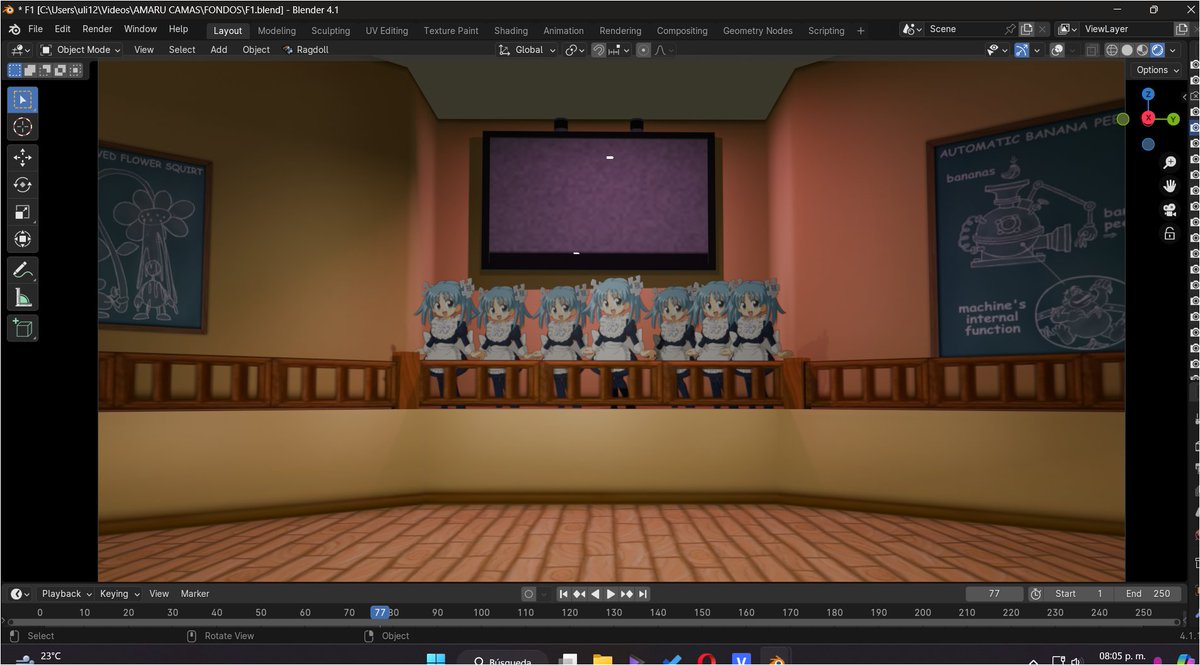Activate the 3D Cursor tool
1200x665 pixels.
tap(22, 127)
